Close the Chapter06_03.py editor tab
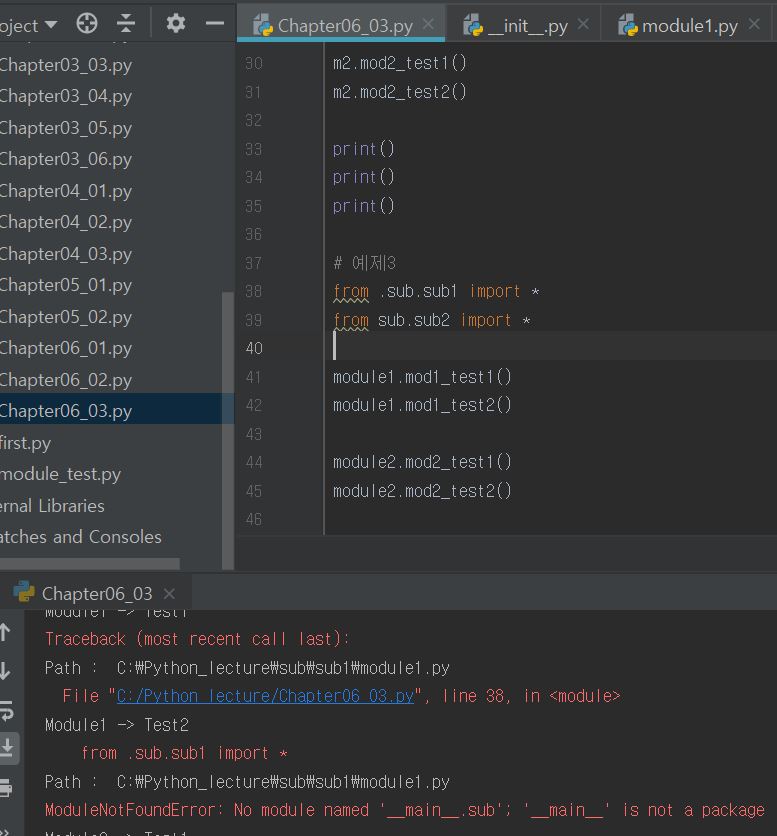The height and width of the screenshot is (836, 777). (429, 25)
